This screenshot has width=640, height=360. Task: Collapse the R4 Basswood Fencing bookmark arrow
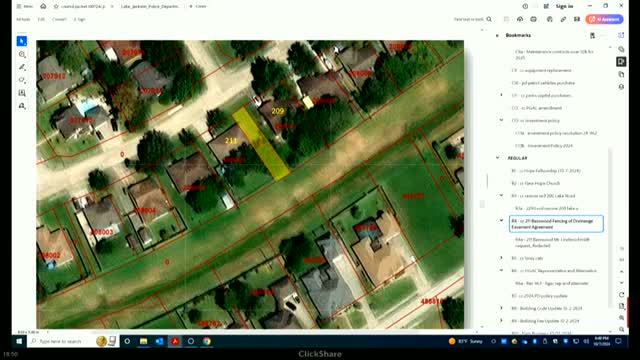pos(502,221)
